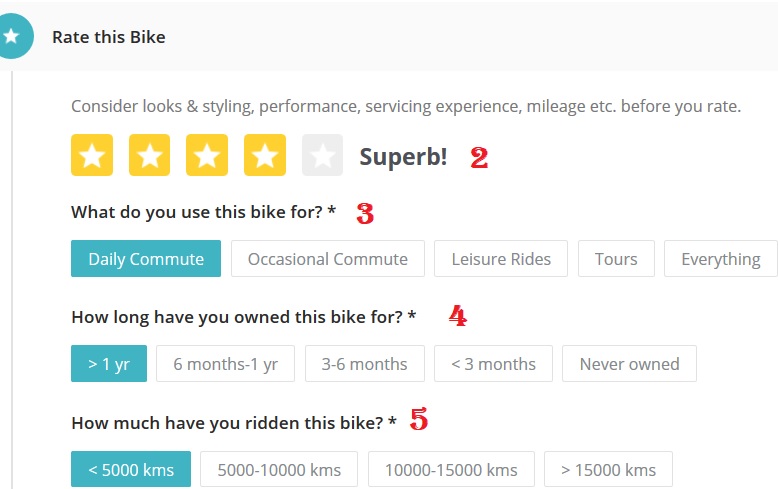Select 3-6 months ownership duration
The width and height of the screenshot is (778, 489).
click(364, 364)
